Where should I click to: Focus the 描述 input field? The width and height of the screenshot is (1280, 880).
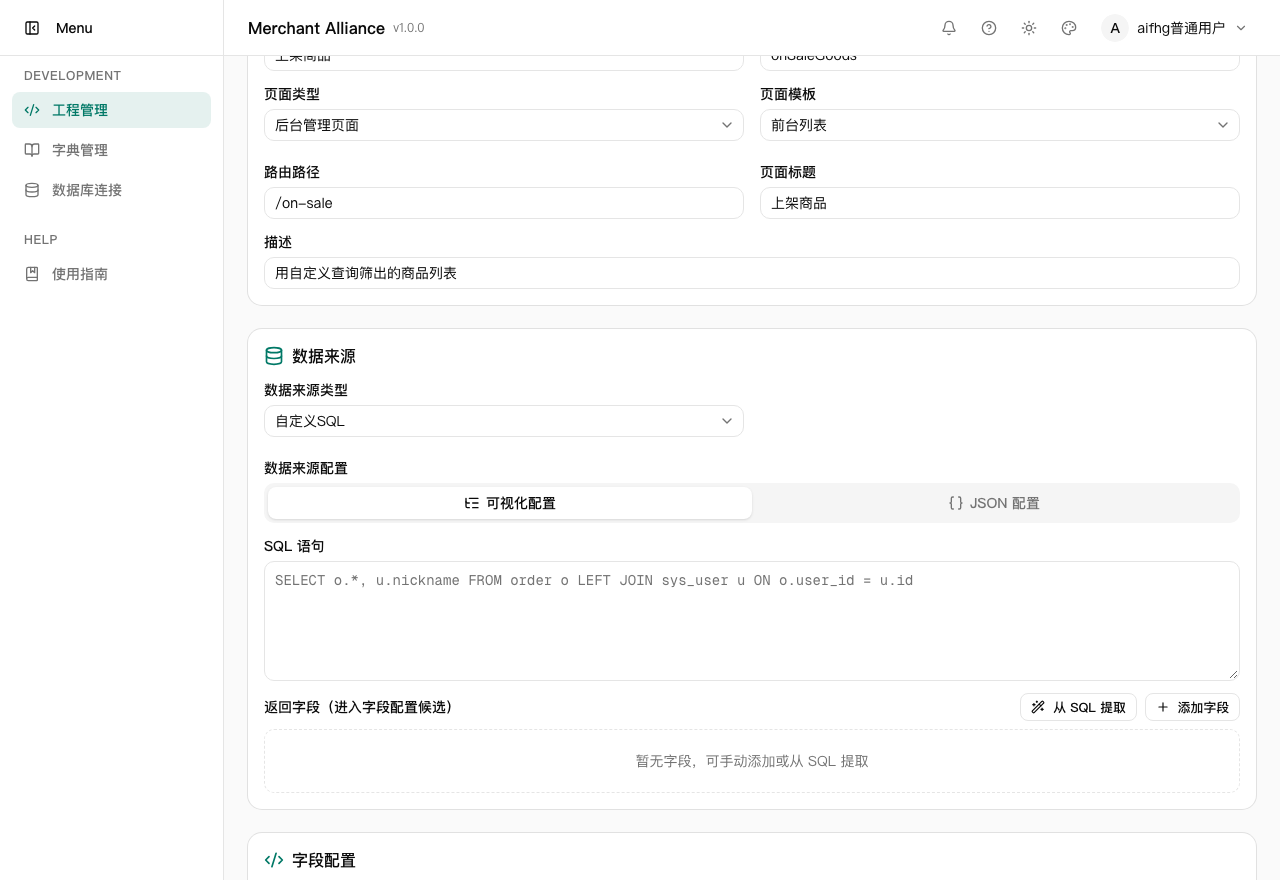tap(752, 273)
